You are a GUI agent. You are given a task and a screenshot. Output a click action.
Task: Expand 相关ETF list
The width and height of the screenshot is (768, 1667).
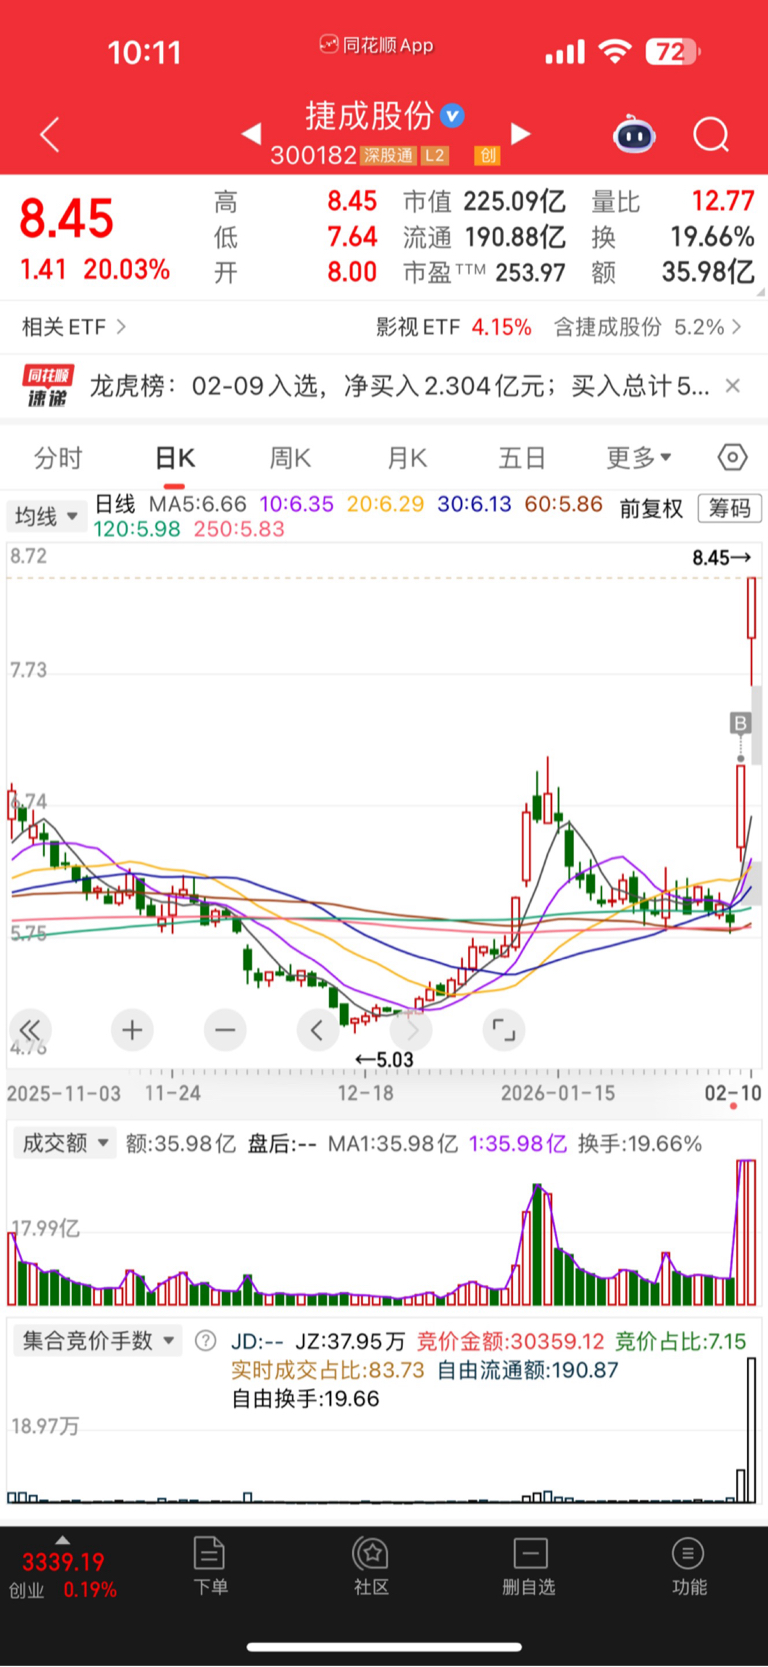[74, 327]
